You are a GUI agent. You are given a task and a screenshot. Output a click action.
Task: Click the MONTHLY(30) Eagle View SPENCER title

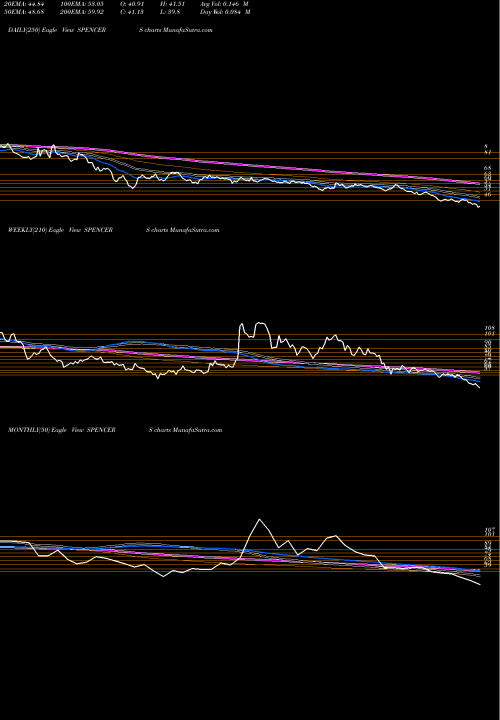62,430
